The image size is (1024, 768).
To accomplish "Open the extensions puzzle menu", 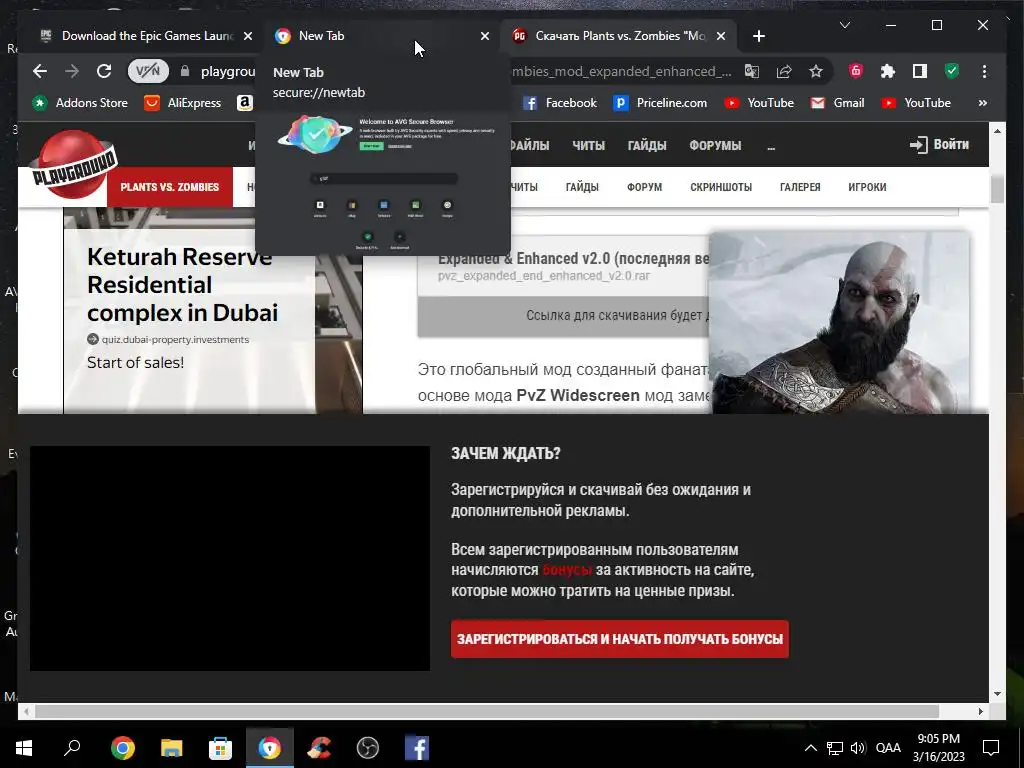I will [888, 71].
